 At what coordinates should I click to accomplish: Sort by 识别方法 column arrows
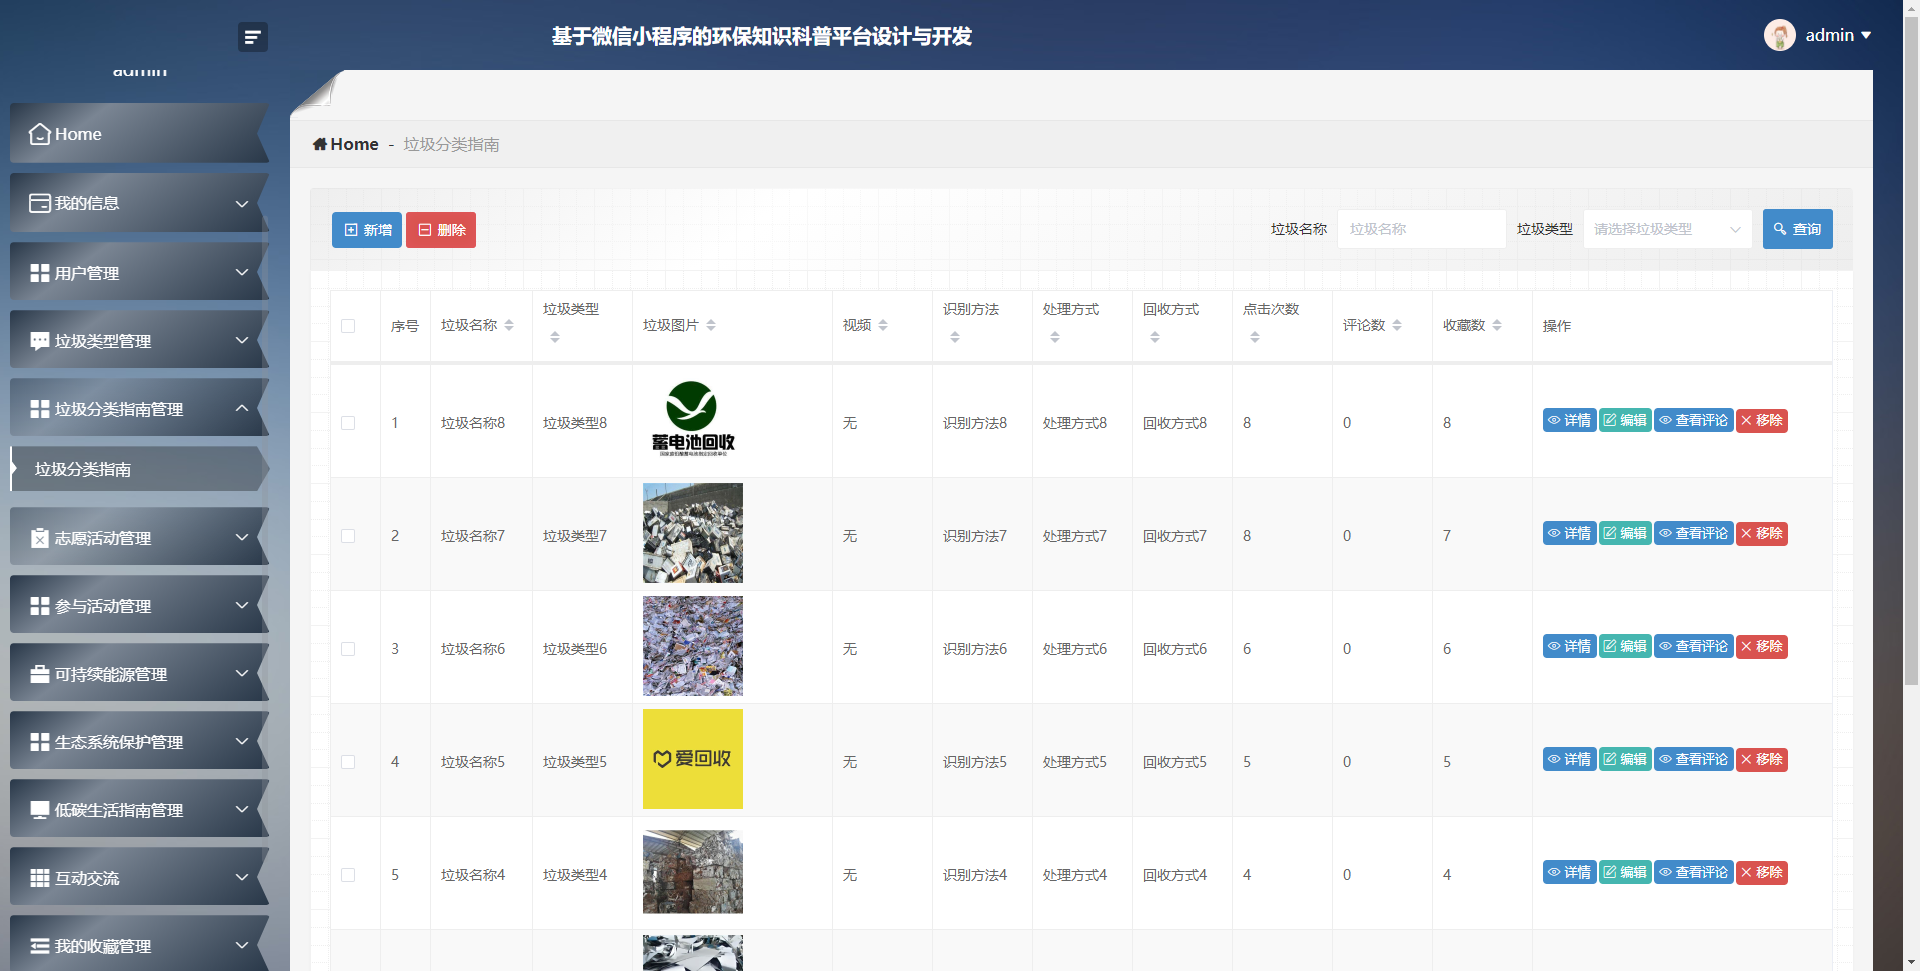click(955, 337)
